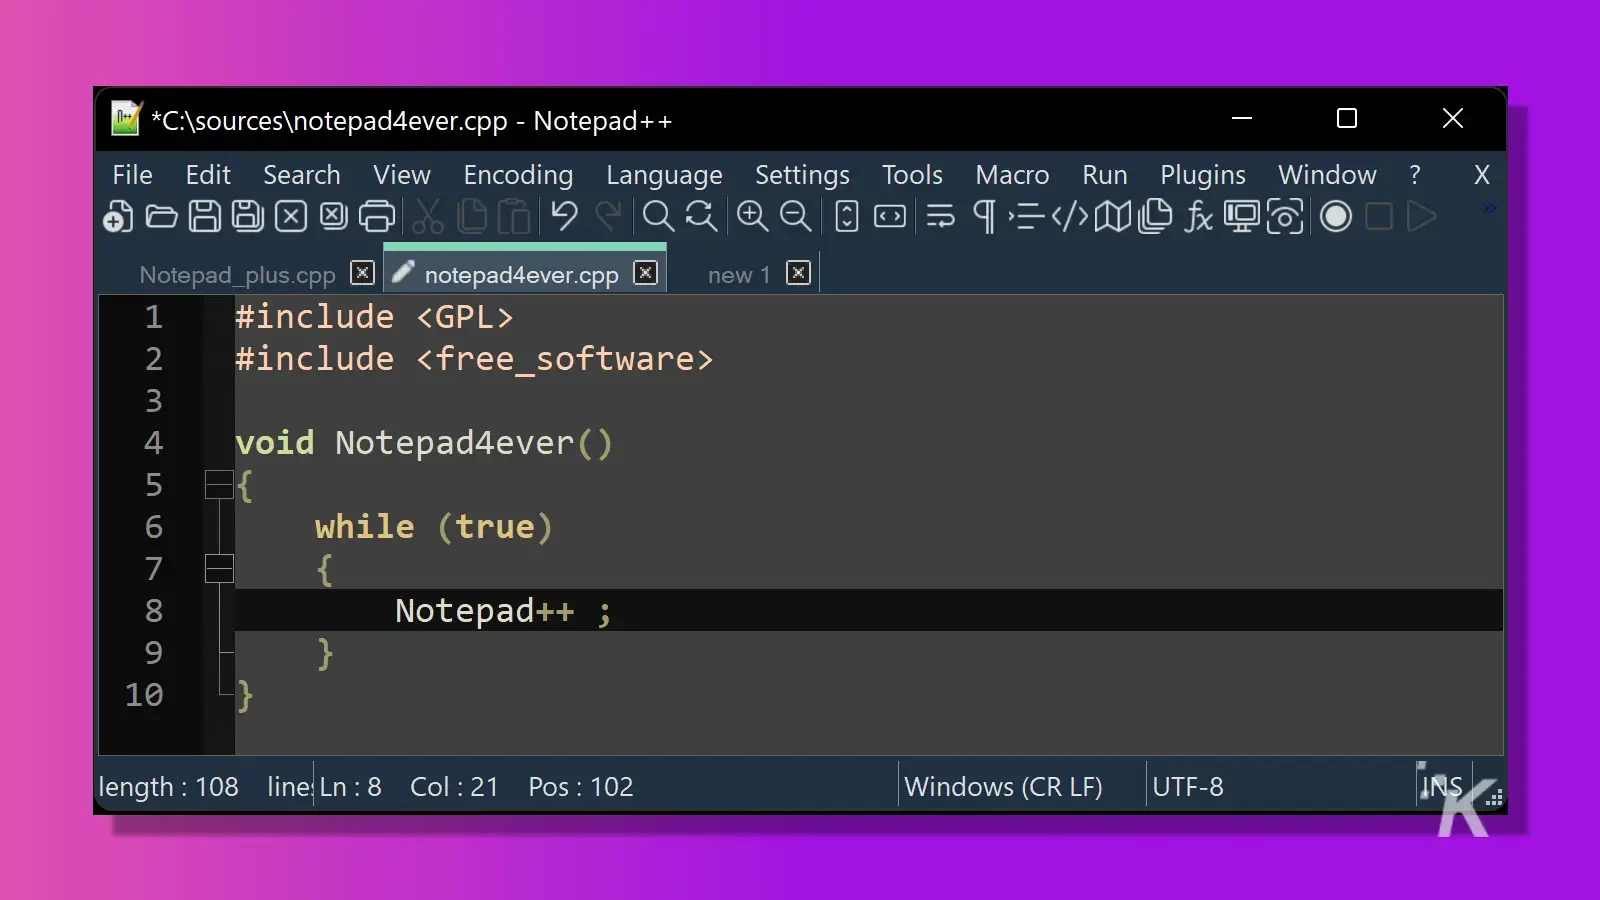Collapse the fold at line 5
The image size is (1600, 900).
click(x=219, y=485)
